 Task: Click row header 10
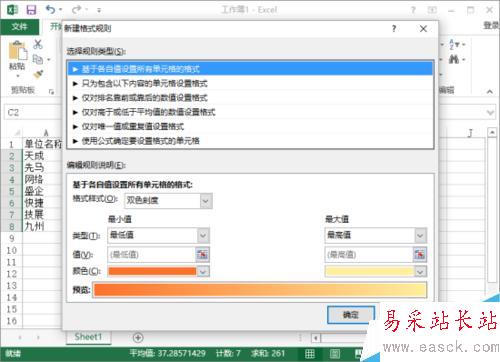click(x=11, y=250)
